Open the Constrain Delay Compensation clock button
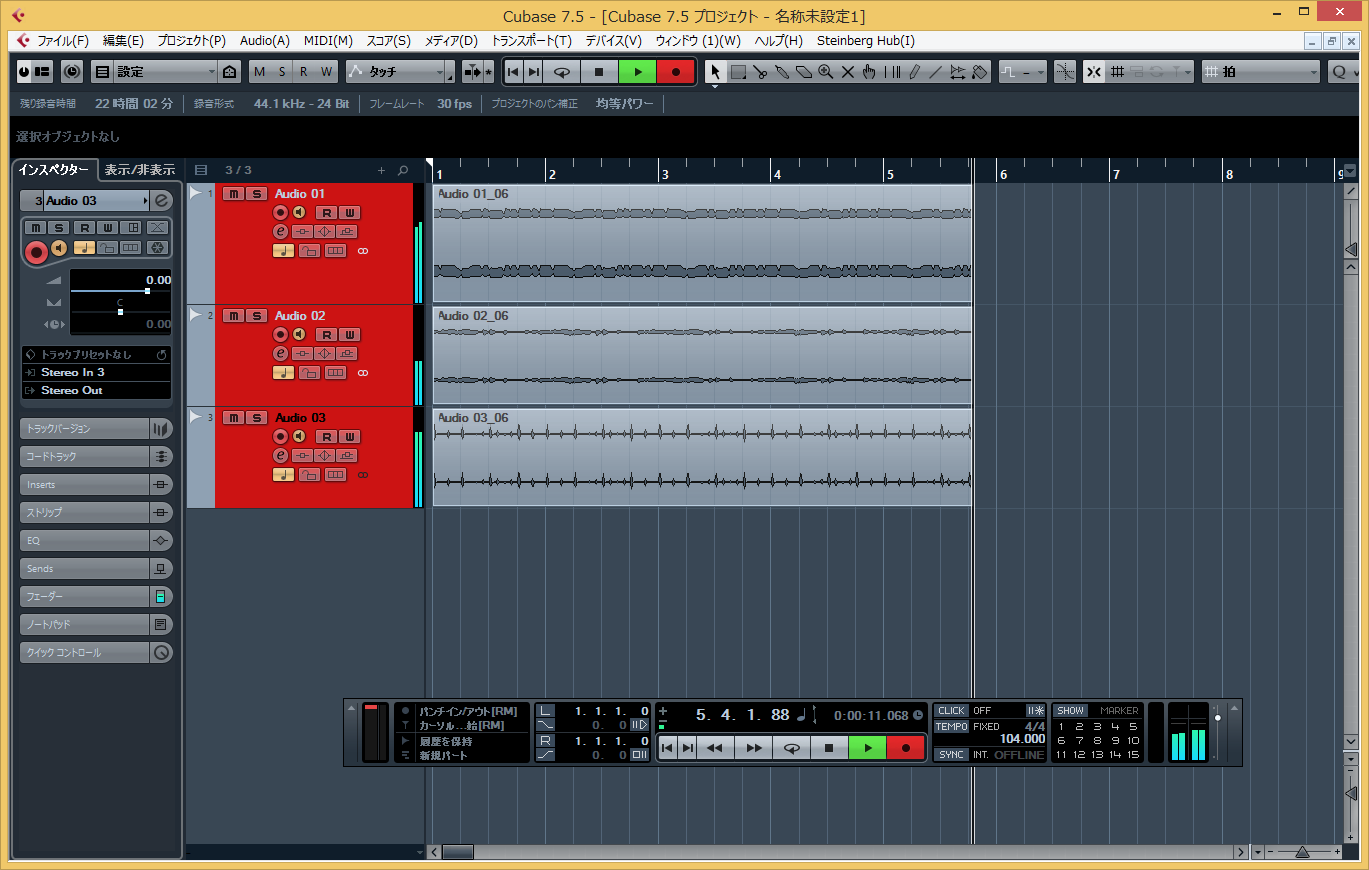 tap(72, 72)
